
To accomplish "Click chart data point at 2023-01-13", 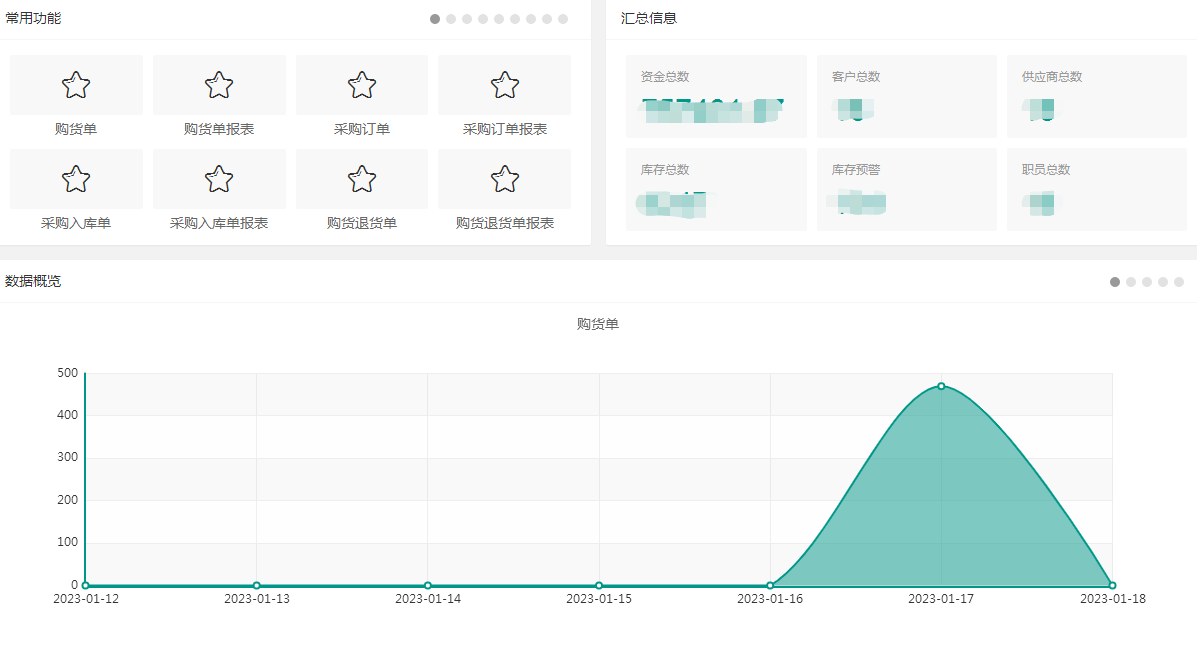I will 256,585.
